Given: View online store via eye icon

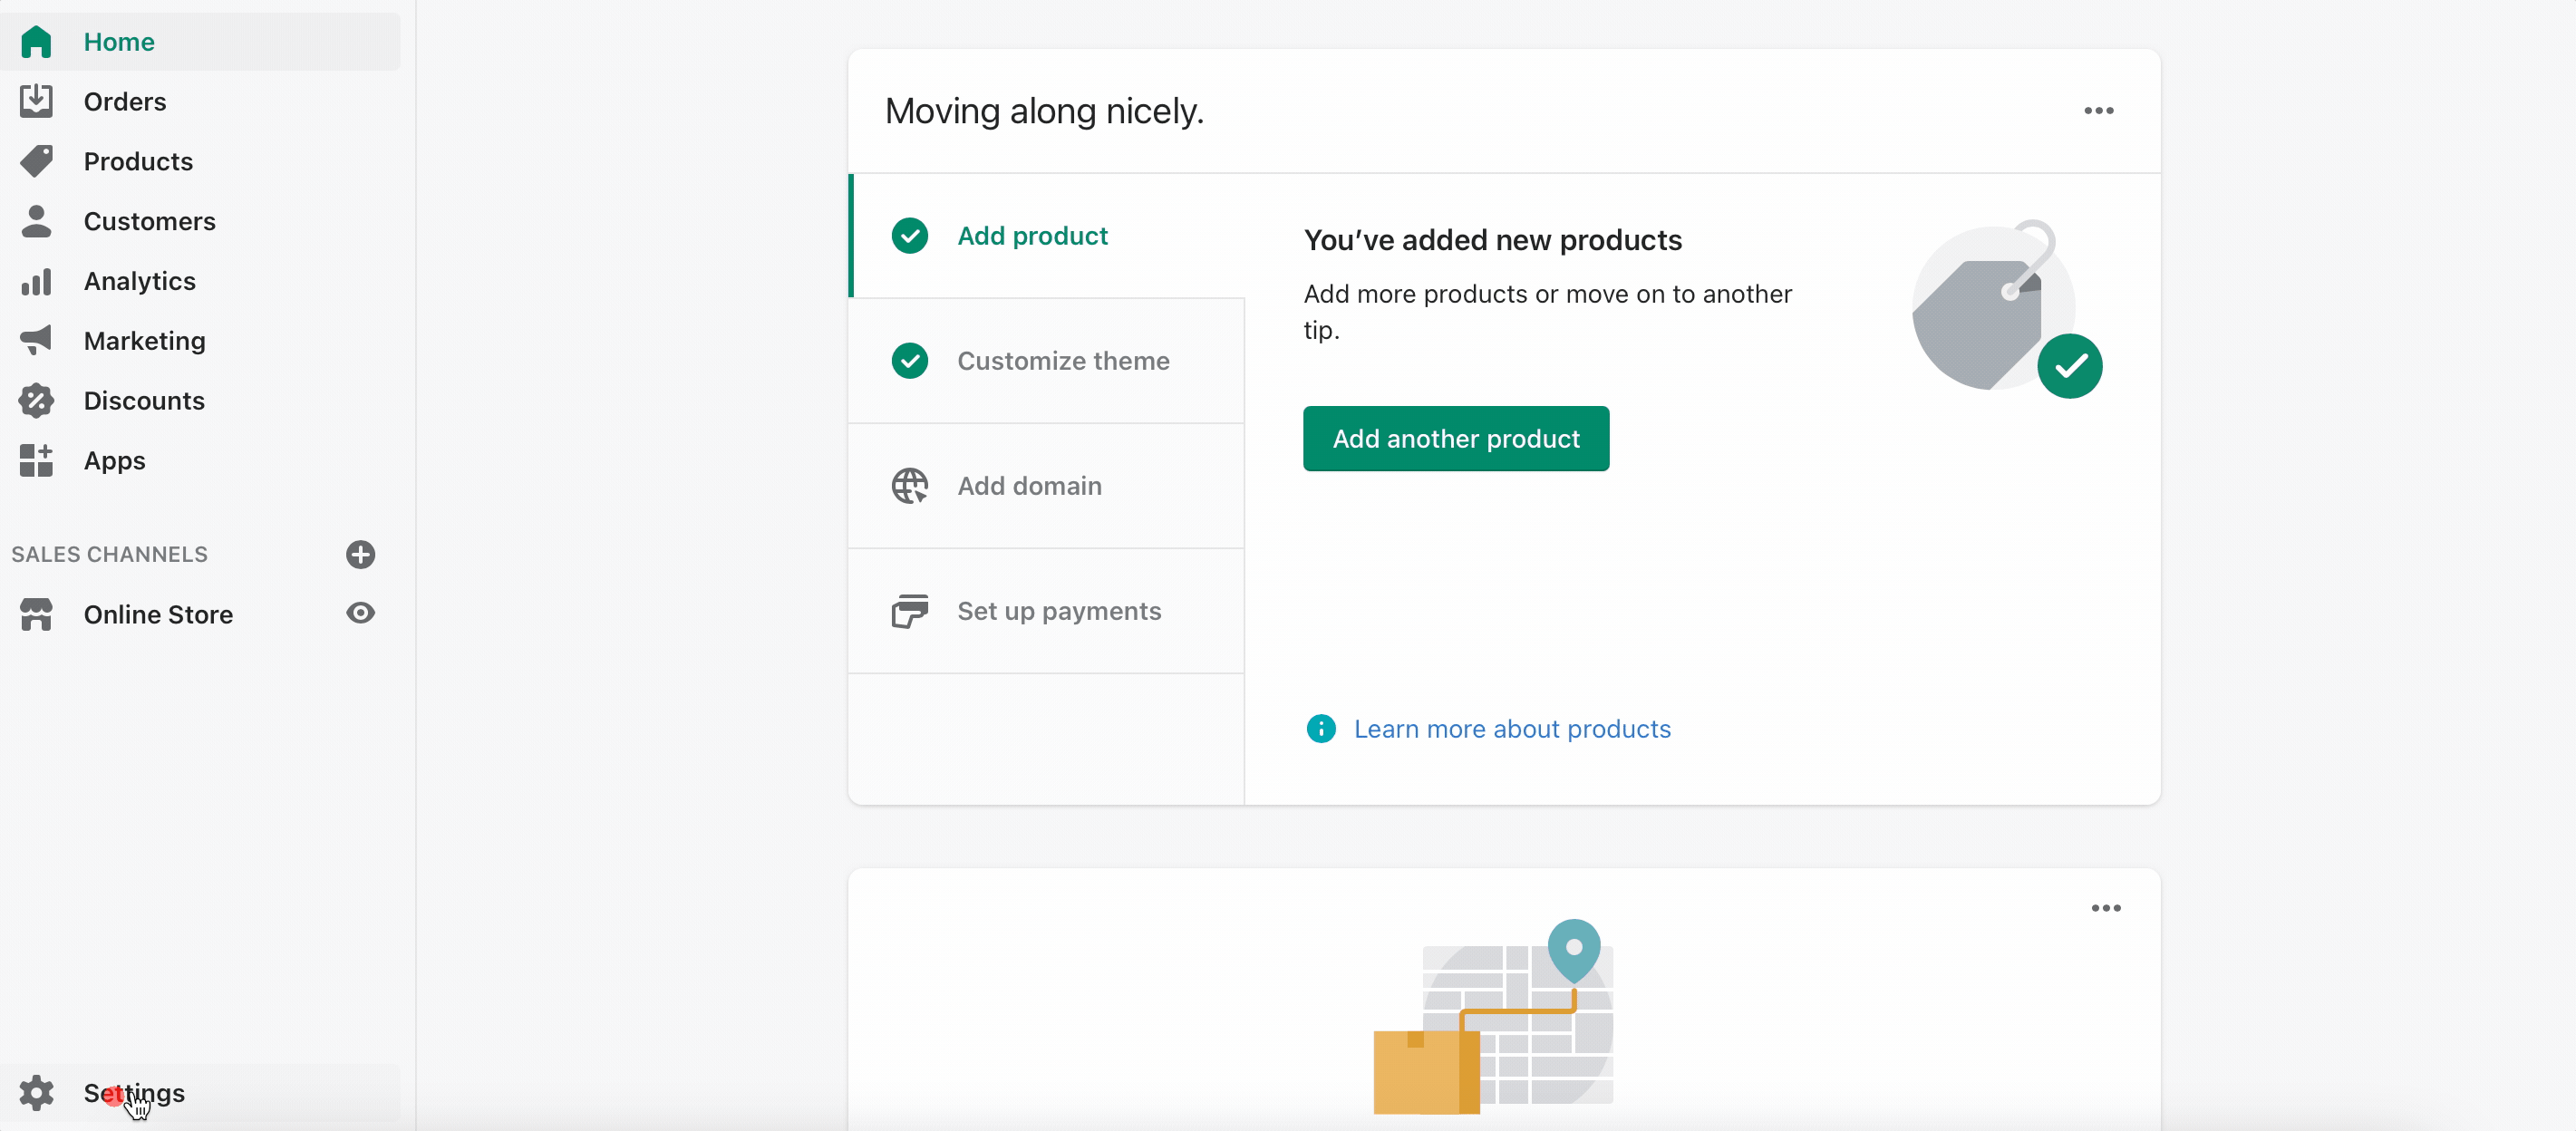Looking at the screenshot, I should (x=360, y=613).
